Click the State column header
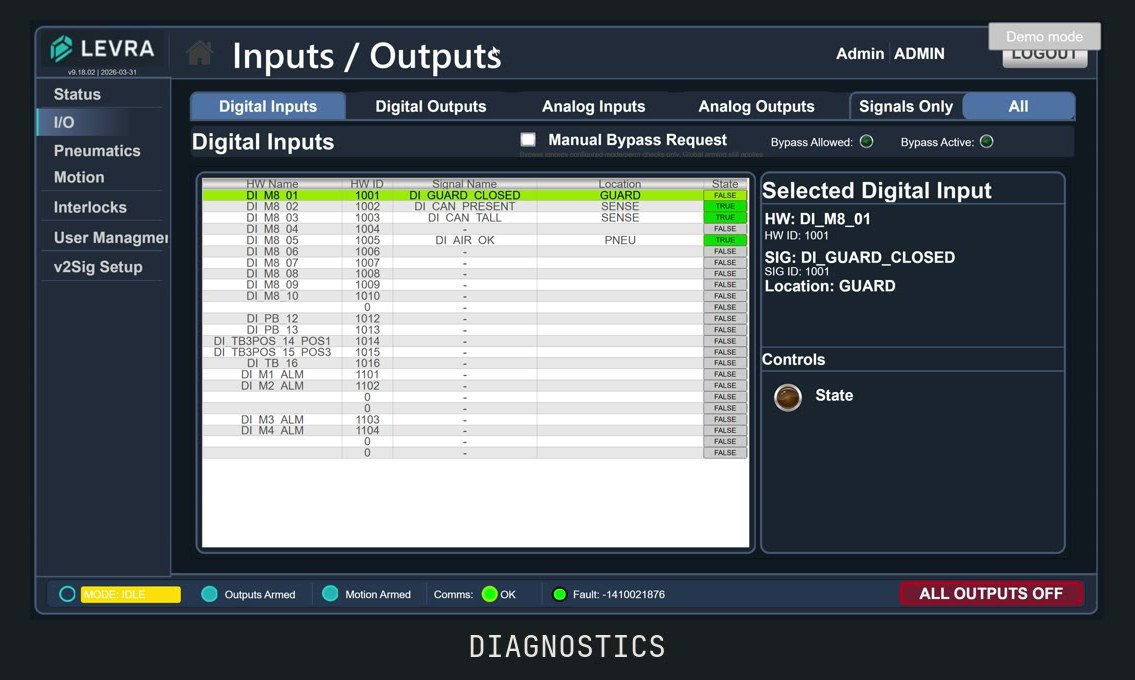 tap(725, 184)
